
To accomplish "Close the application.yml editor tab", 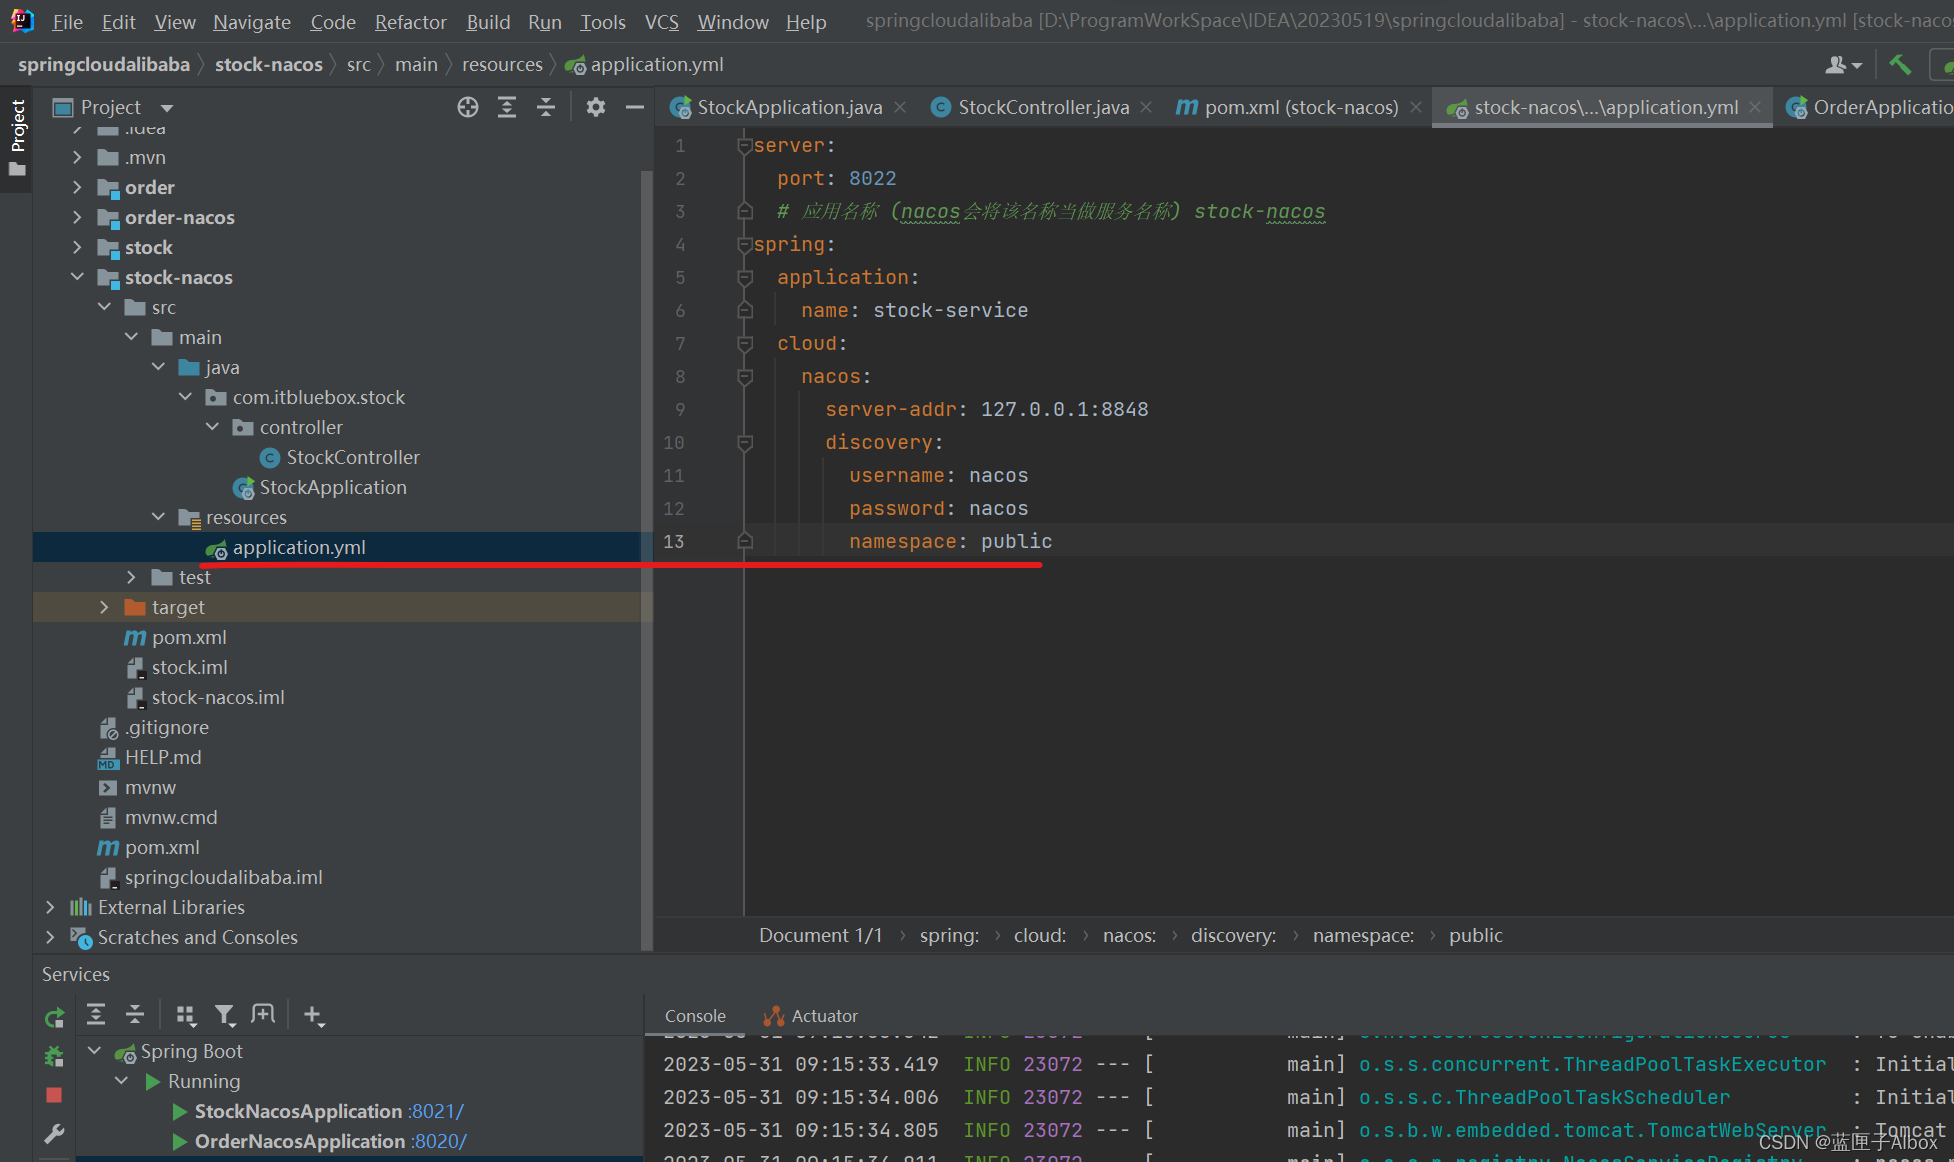I will [1755, 107].
